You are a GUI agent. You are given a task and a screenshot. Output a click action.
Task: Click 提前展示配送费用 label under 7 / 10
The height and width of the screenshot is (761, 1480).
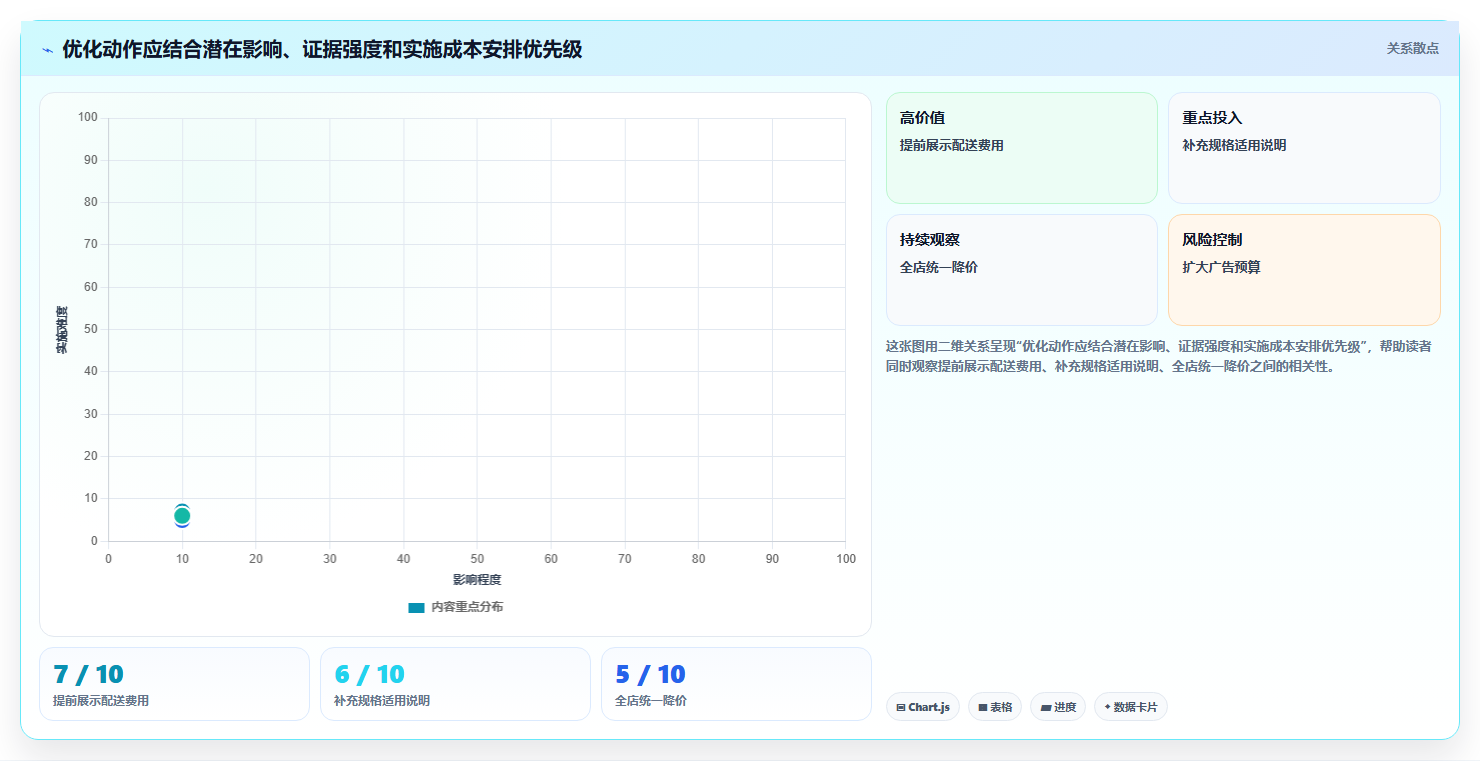101,701
